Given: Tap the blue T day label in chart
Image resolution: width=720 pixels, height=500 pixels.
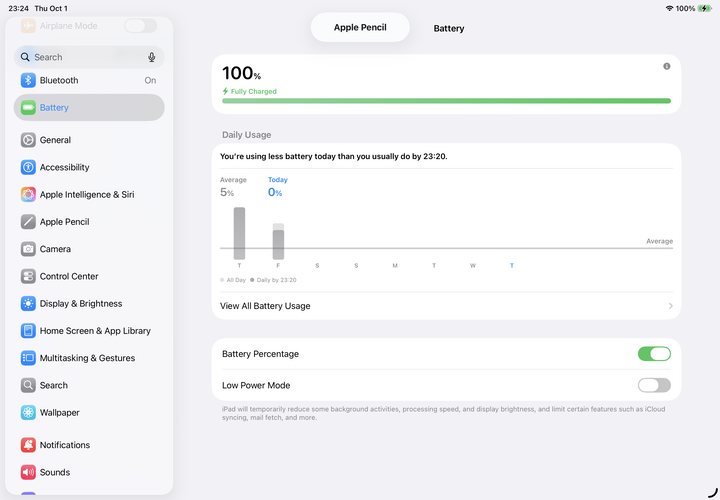Looking at the screenshot, I should 512,265.
